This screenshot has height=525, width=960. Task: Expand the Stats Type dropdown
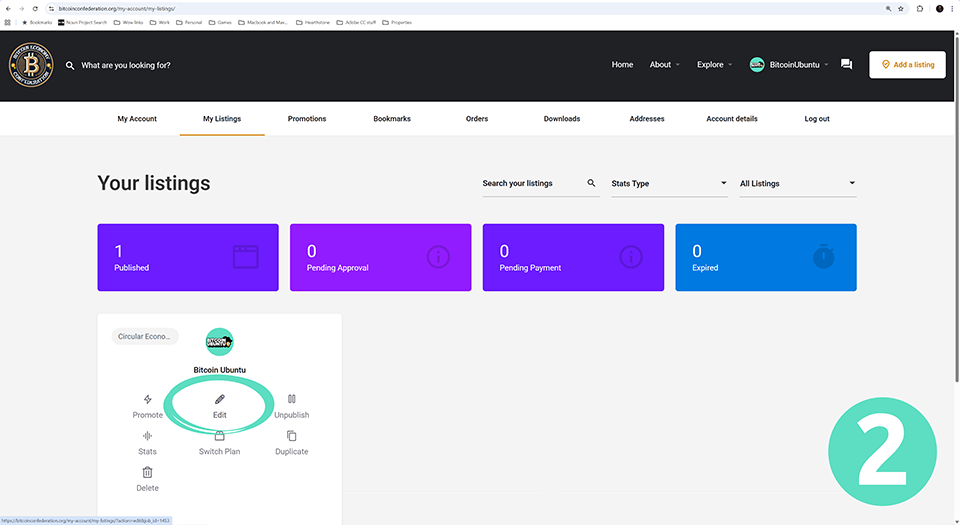pos(669,184)
